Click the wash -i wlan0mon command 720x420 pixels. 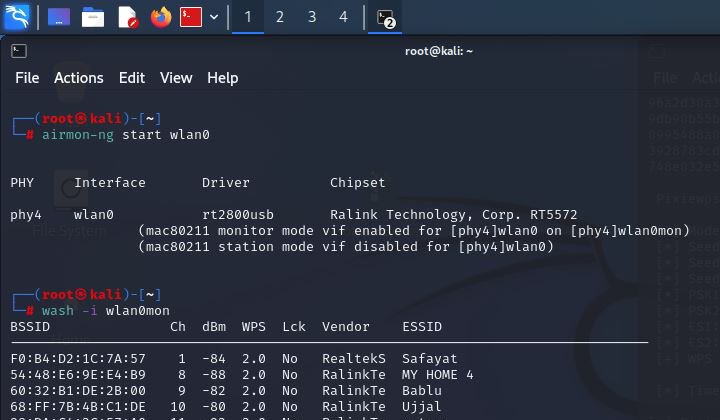[x=106, y=311]
